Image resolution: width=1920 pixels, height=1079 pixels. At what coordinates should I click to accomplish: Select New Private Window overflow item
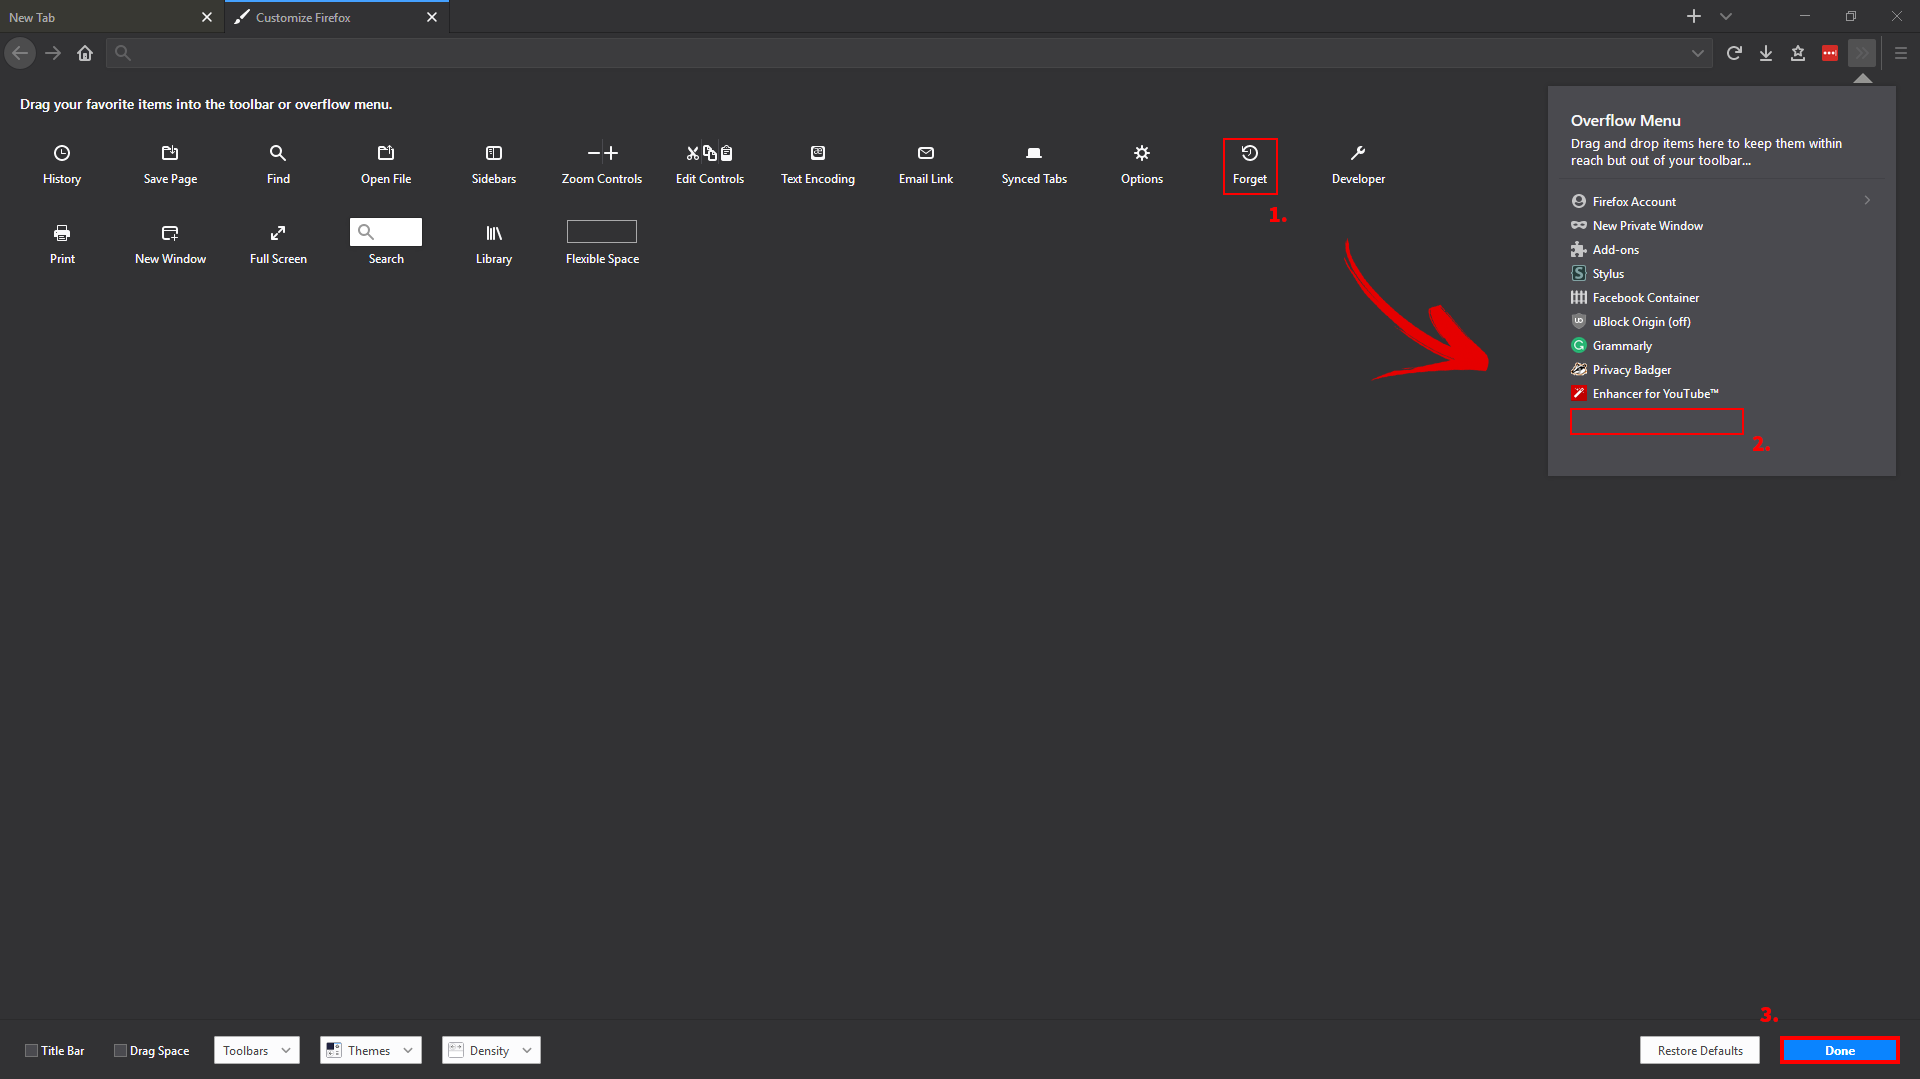1721,225
